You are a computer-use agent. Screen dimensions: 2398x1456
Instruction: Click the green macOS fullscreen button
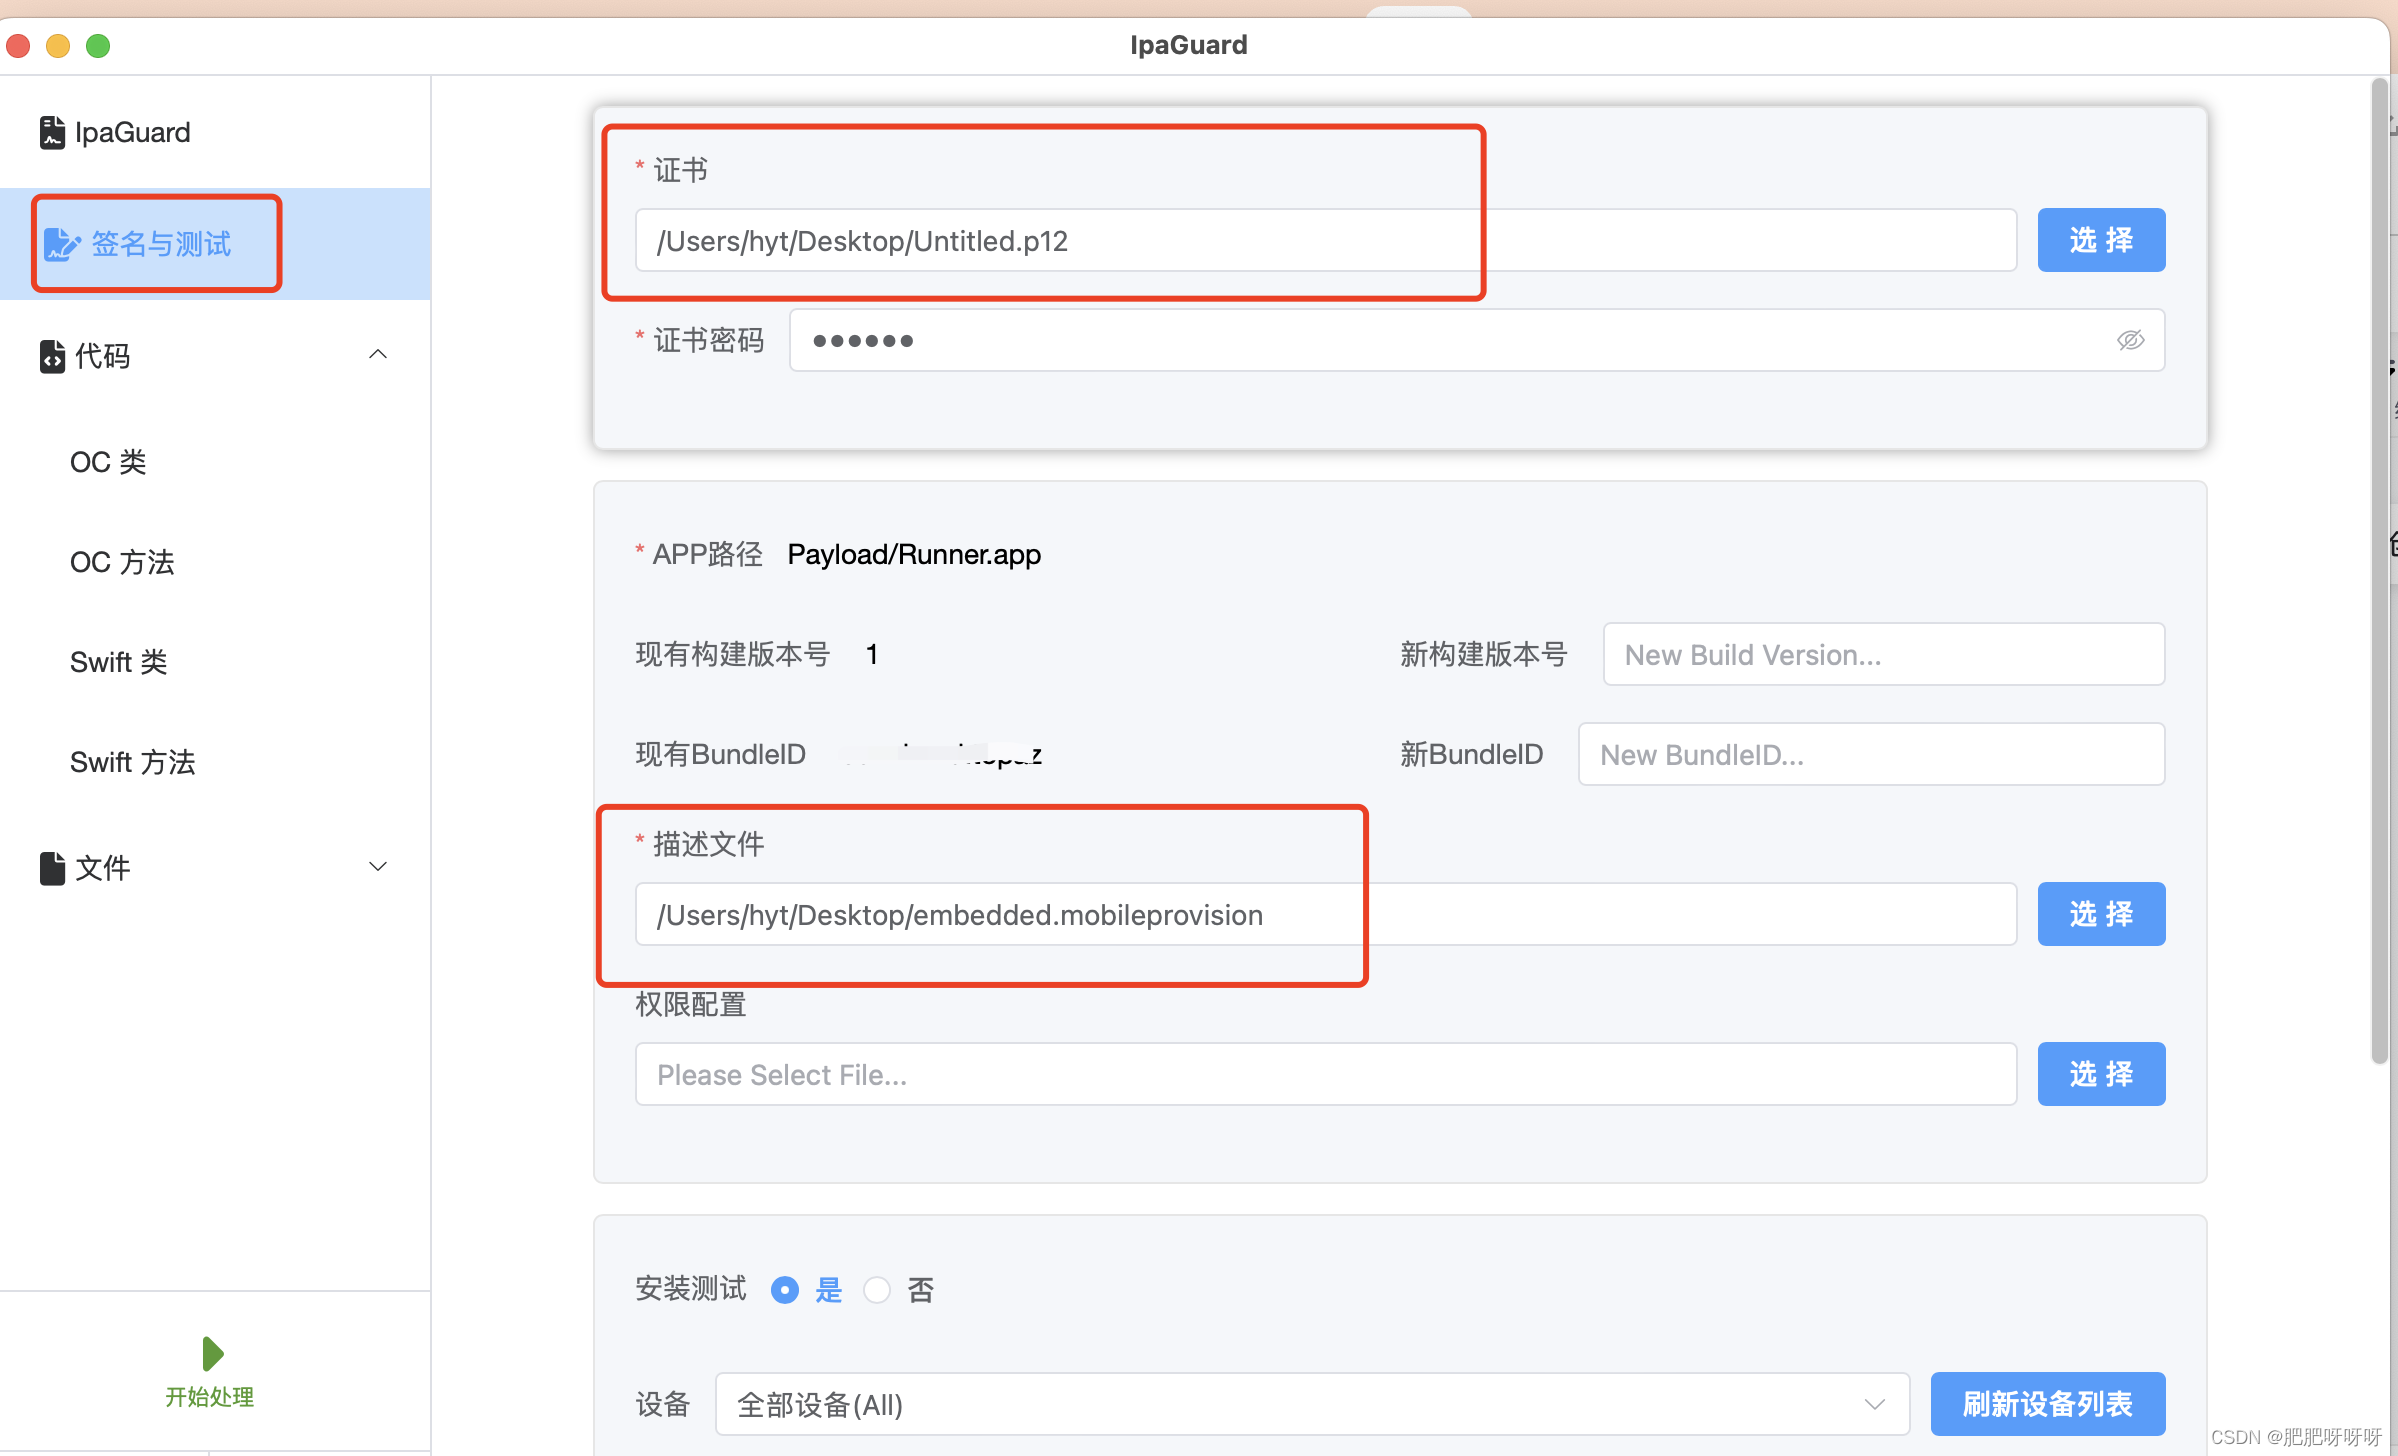click(x=98, y=46)
